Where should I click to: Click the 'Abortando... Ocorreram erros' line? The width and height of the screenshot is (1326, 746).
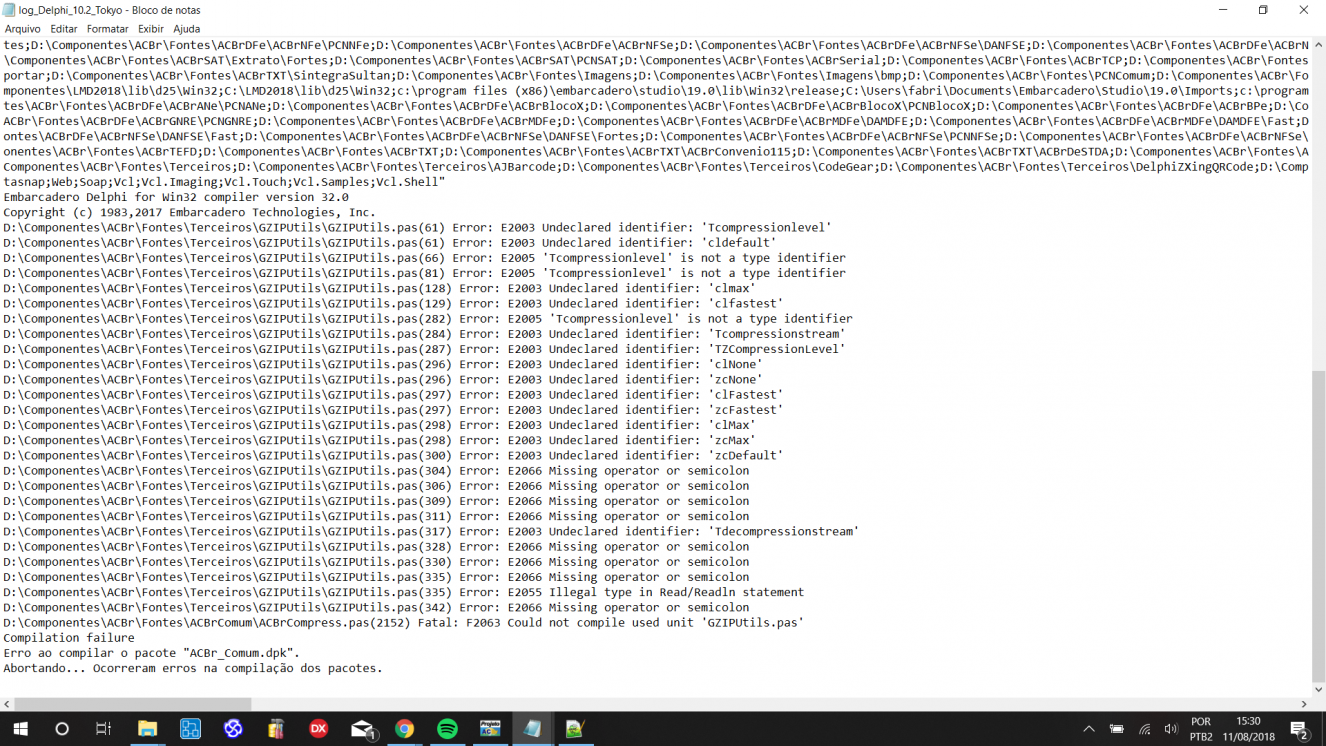click(193, 668)
